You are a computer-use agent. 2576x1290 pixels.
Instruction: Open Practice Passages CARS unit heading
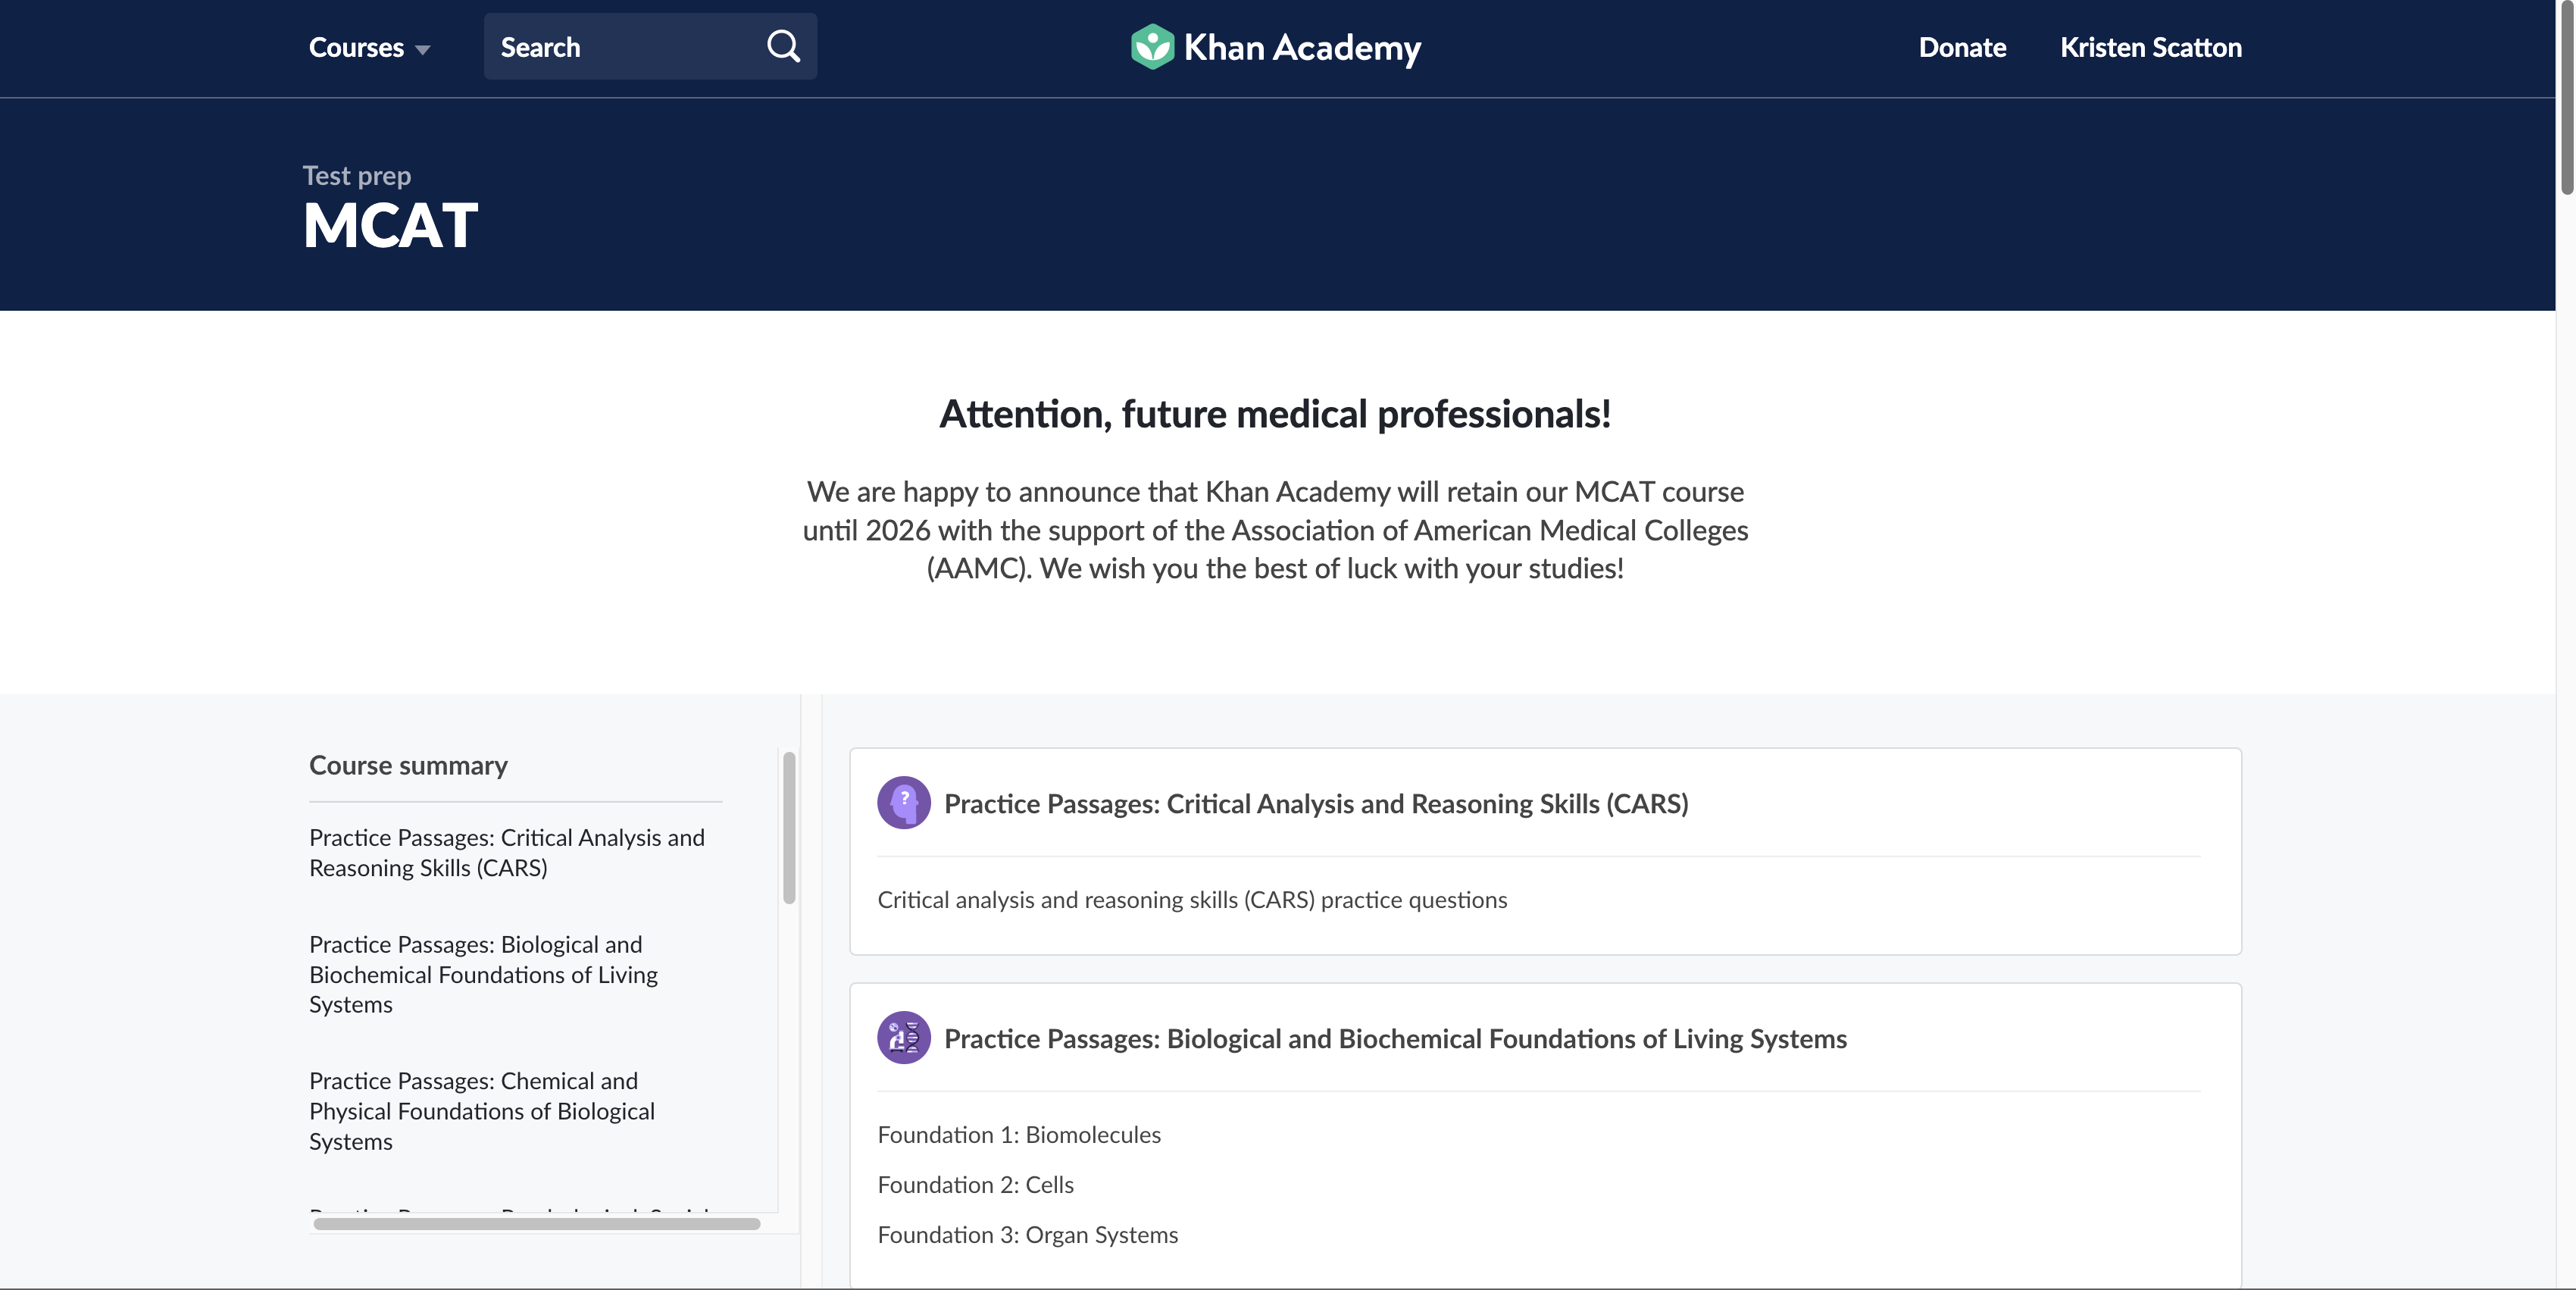click(x=1315, y=804)
